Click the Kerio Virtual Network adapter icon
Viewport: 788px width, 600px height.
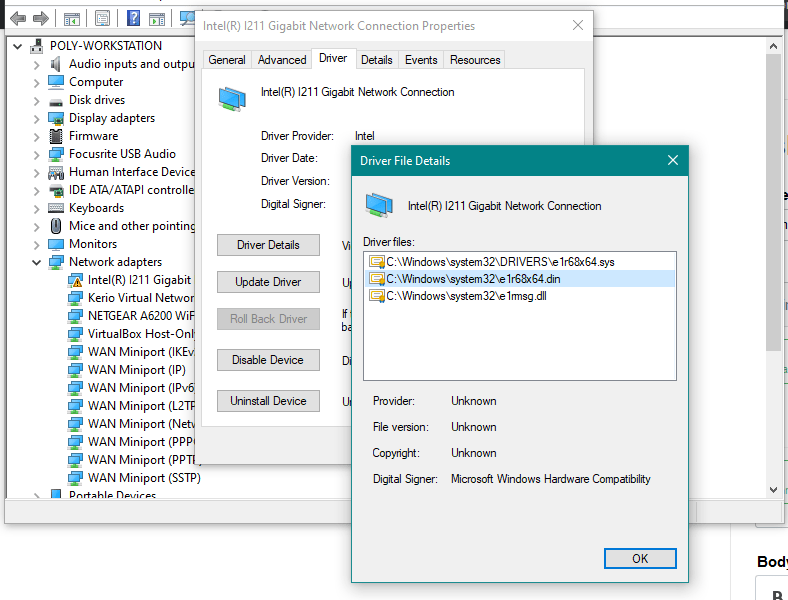coord(75,298)
